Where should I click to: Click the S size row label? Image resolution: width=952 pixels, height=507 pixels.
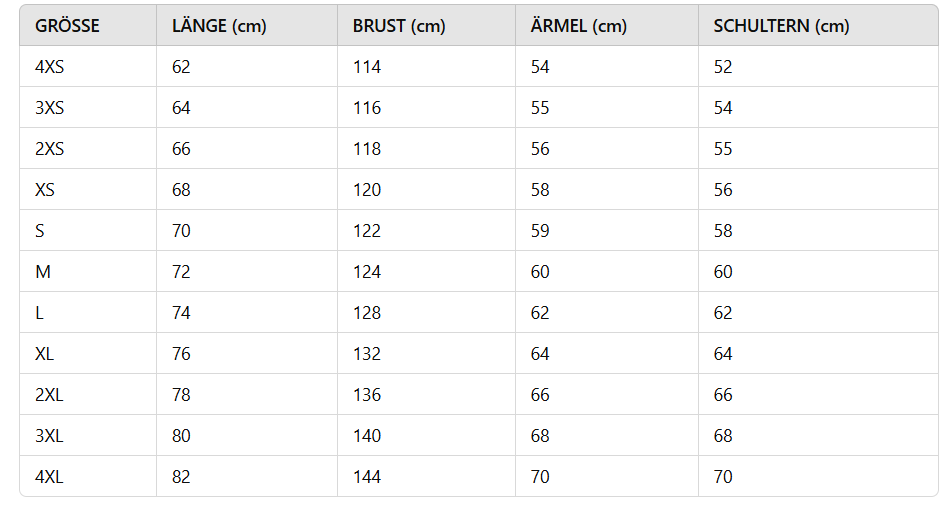point(40,231)
